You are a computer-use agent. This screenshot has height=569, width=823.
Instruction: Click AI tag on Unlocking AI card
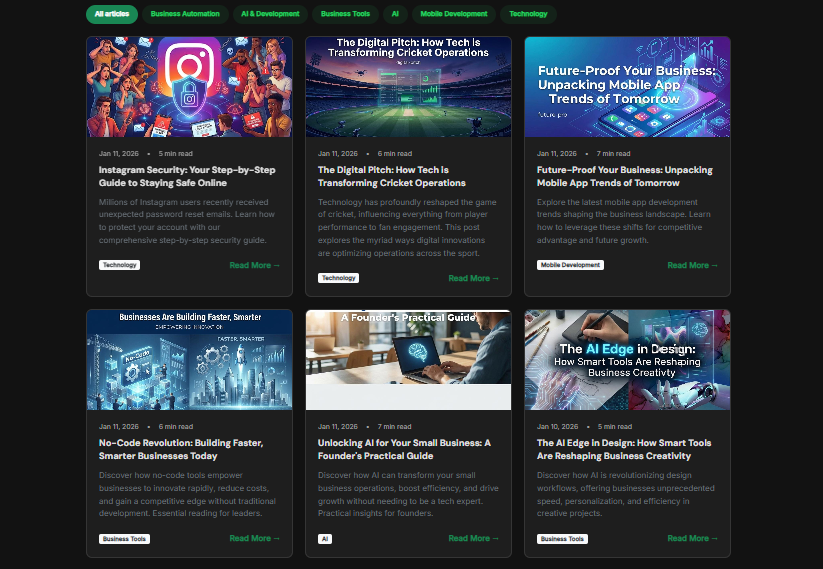tap(325, 539)
